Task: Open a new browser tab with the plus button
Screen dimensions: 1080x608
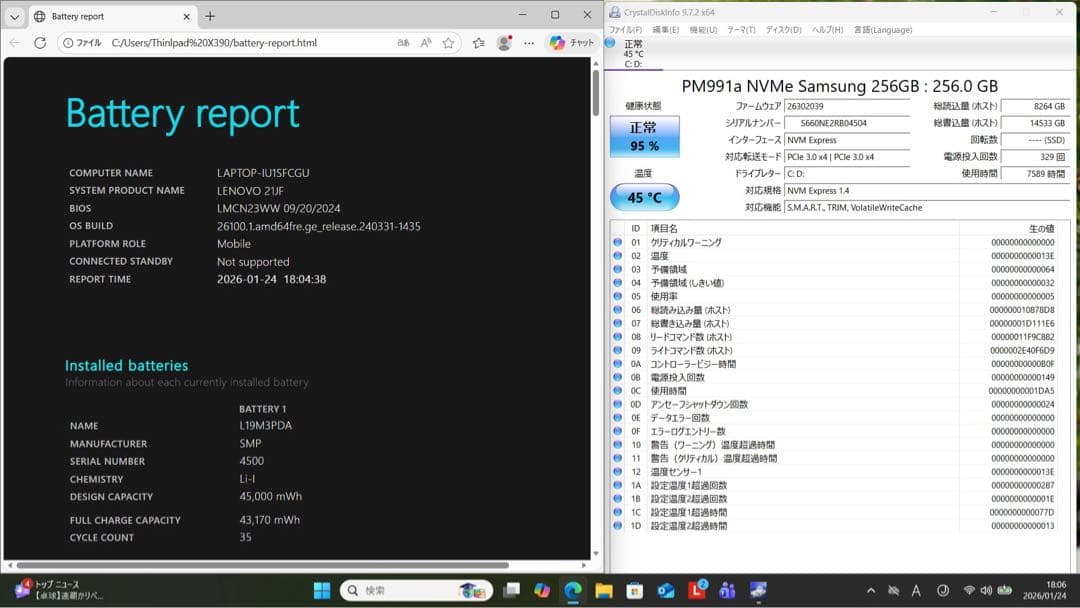Action: point(210,16)
